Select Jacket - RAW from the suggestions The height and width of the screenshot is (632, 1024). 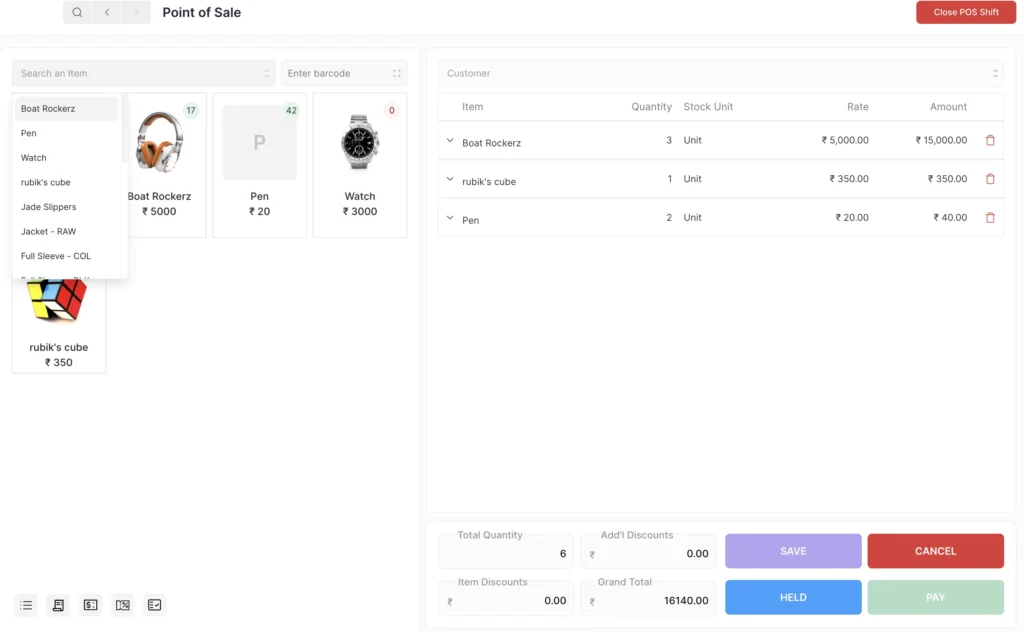66,232
